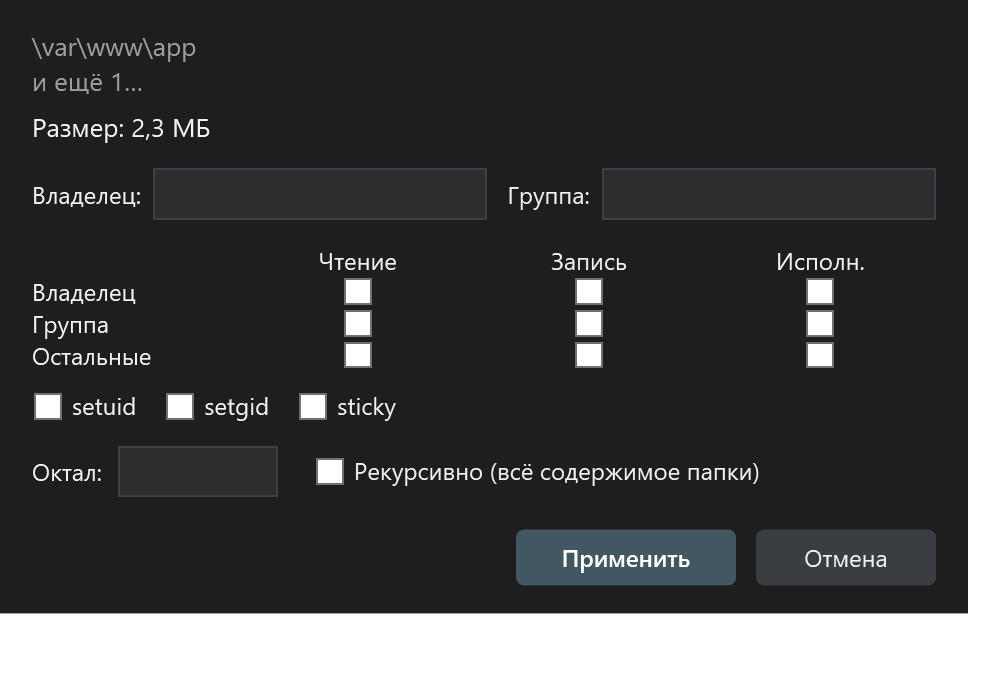
Task: Click the Отмена button
Action: tap(846, 558)
